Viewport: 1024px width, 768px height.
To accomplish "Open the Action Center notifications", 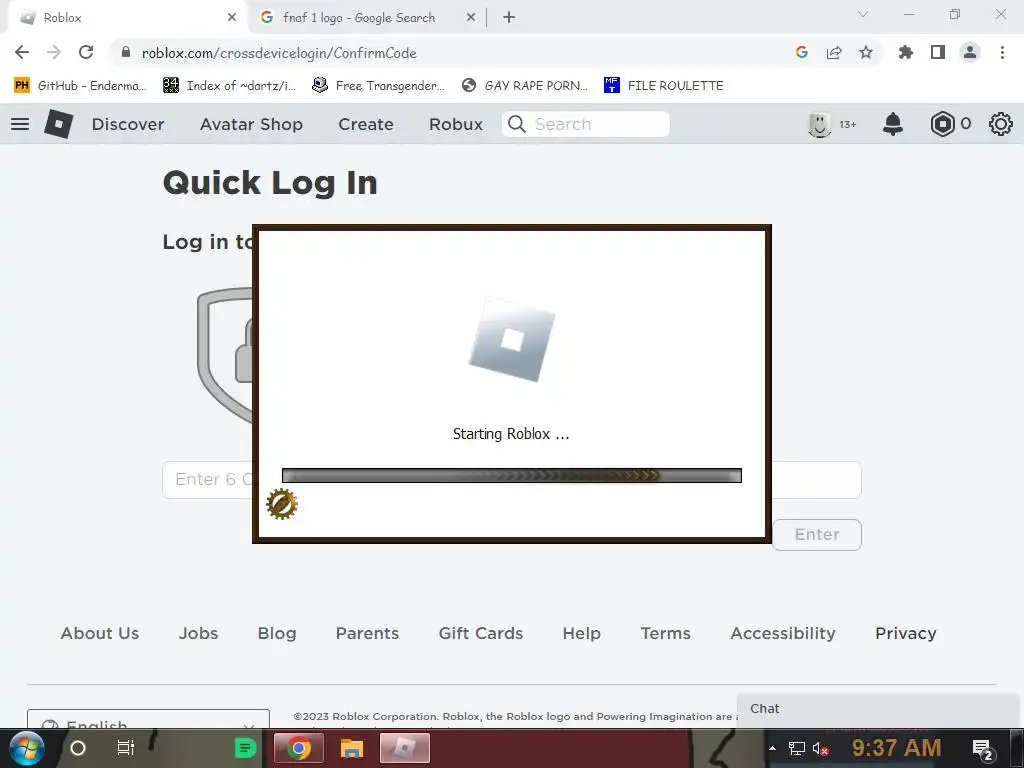I will pyautogui.click(x=984, y=749).
